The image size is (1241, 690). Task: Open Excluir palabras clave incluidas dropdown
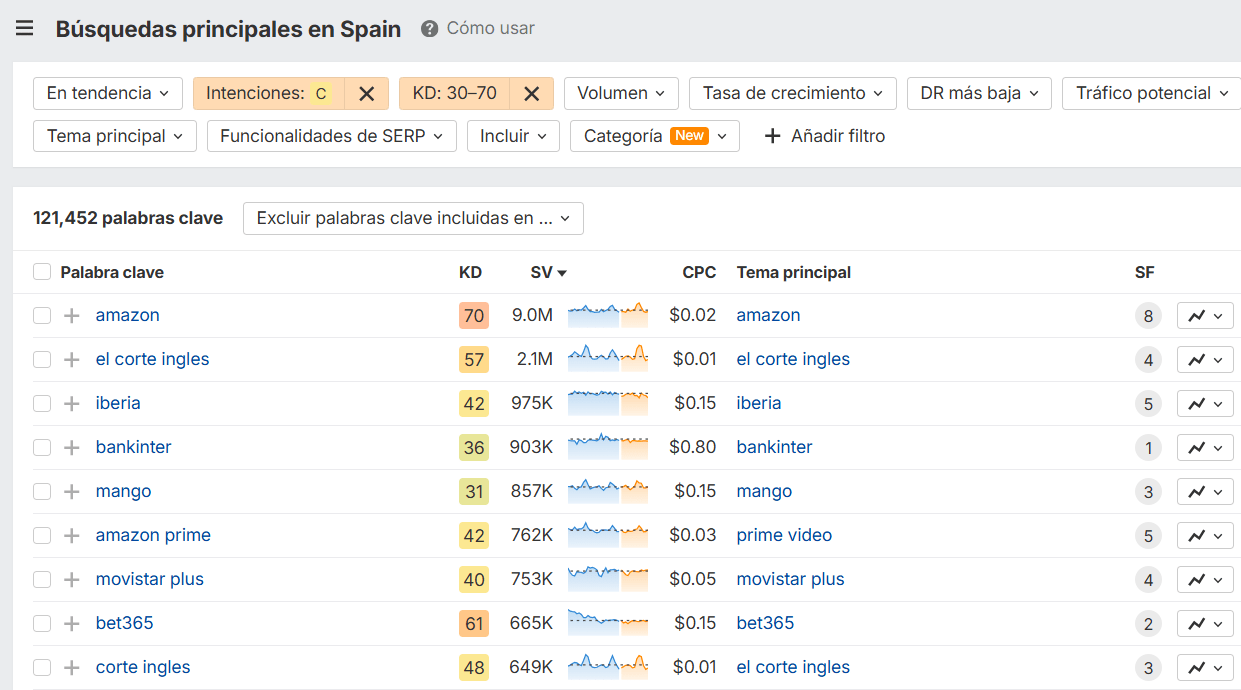coord(413,218)
